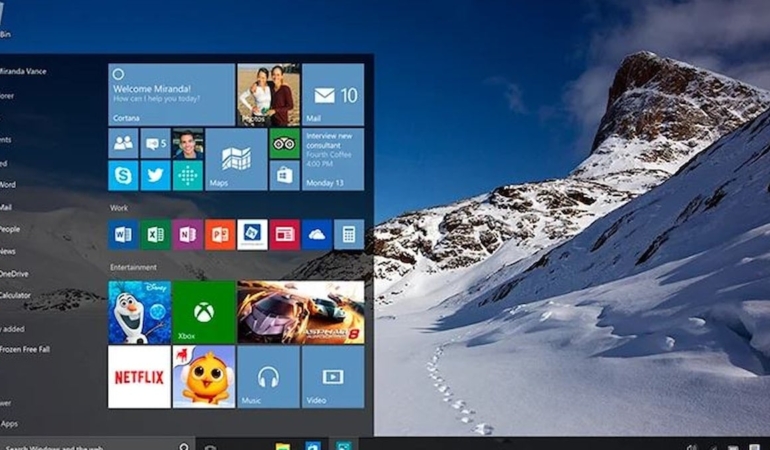Open the Photos tile
770x450 pixels.
tap(269, 94)
